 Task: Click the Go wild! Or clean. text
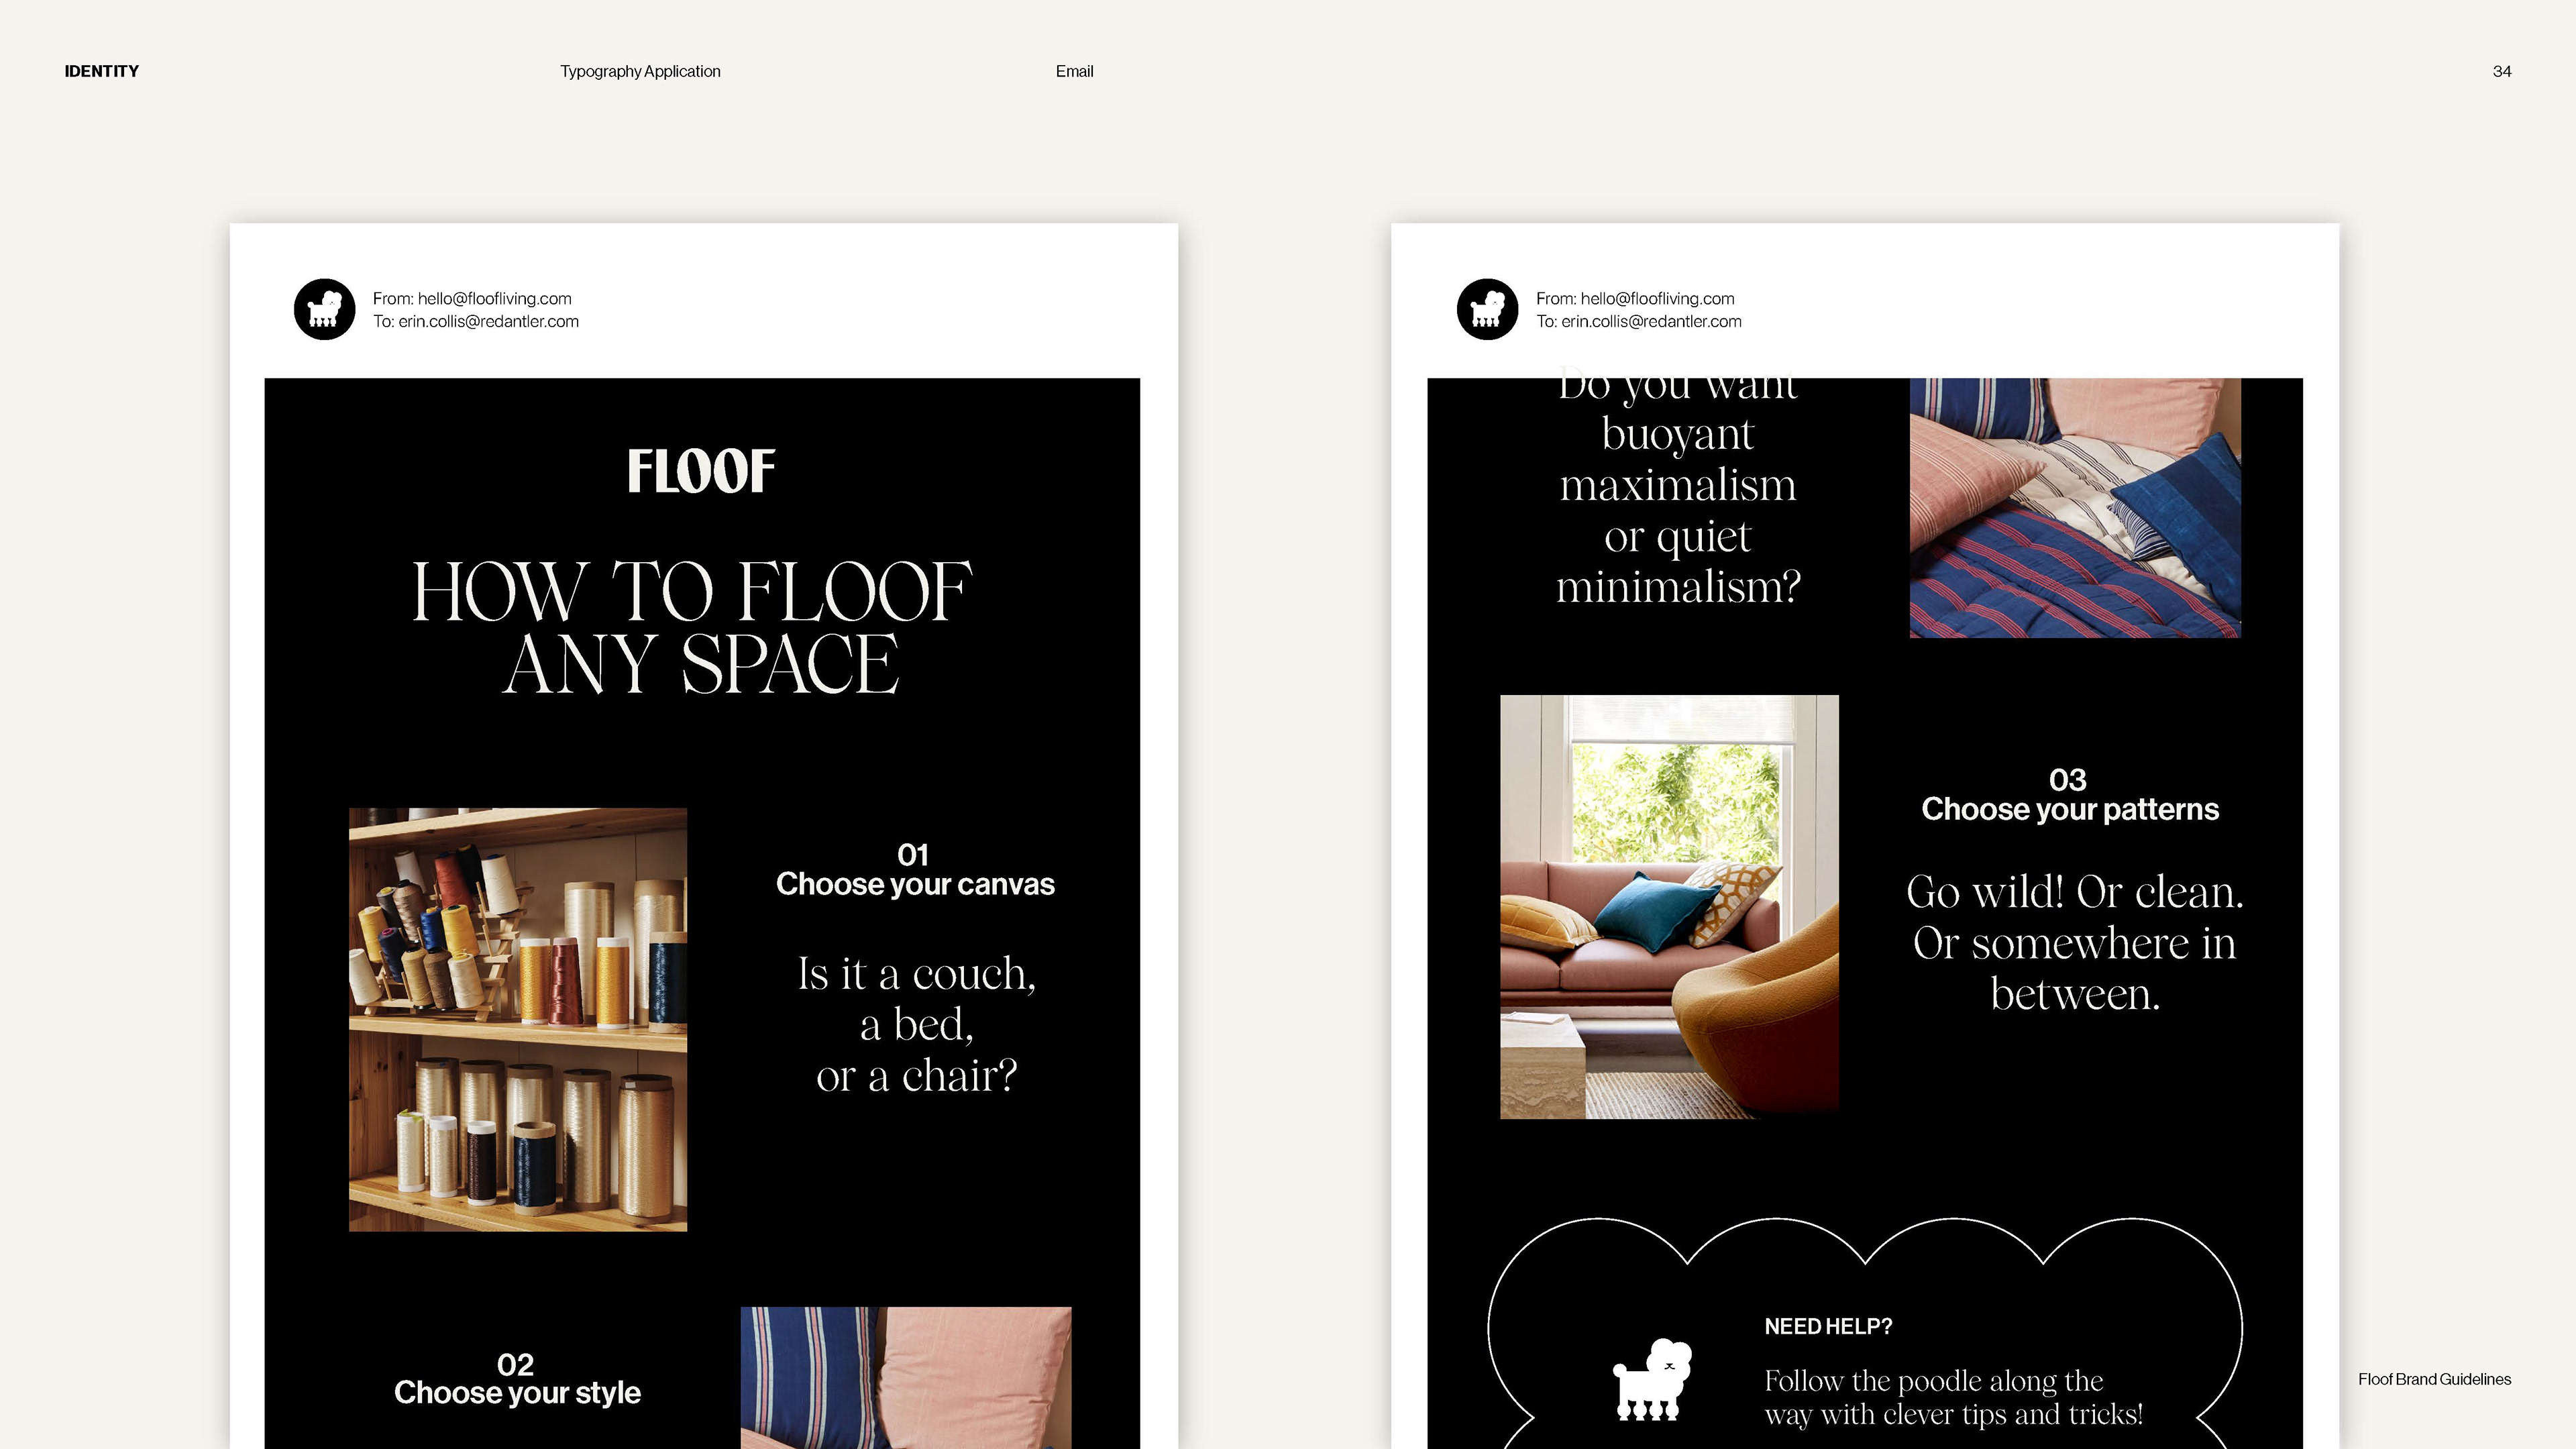tap(2075, 942)
